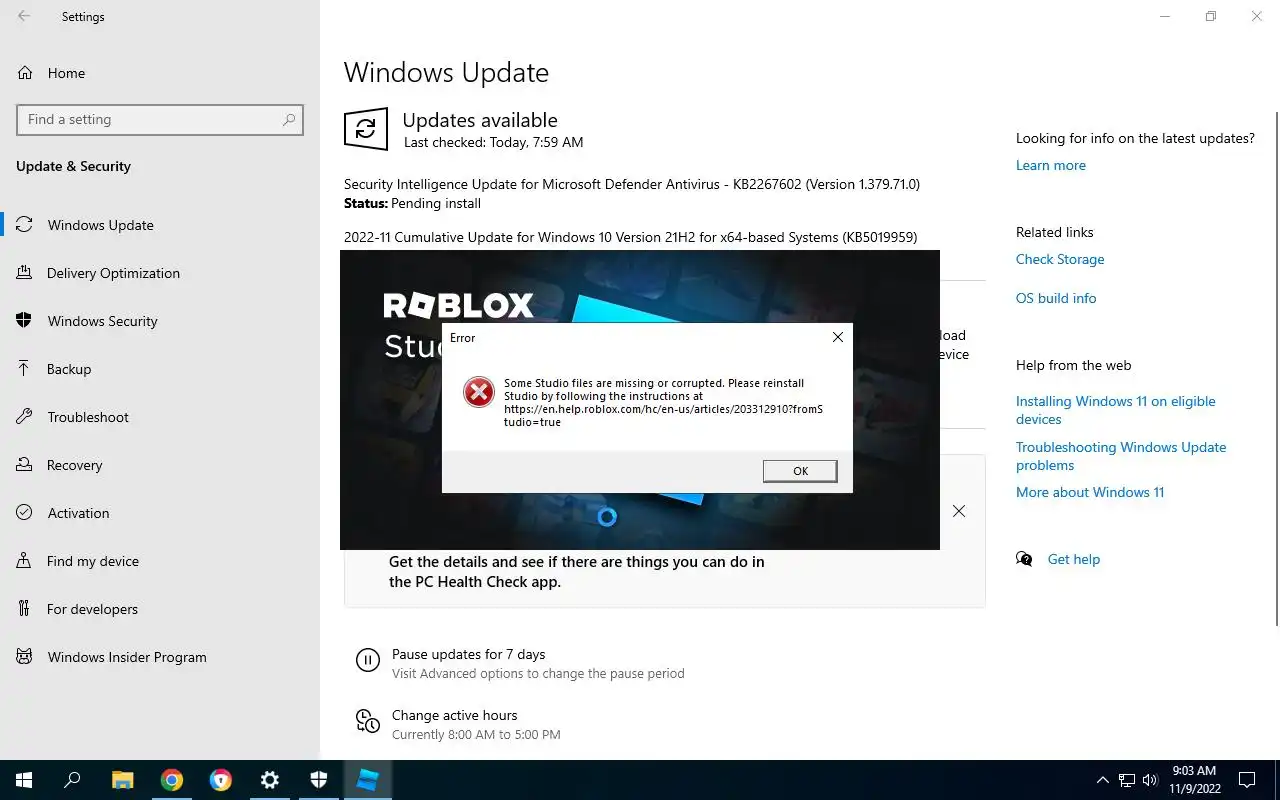Open the OS build info link
Viewport: 1280px width, 800px height.
tap(1056, 298)
